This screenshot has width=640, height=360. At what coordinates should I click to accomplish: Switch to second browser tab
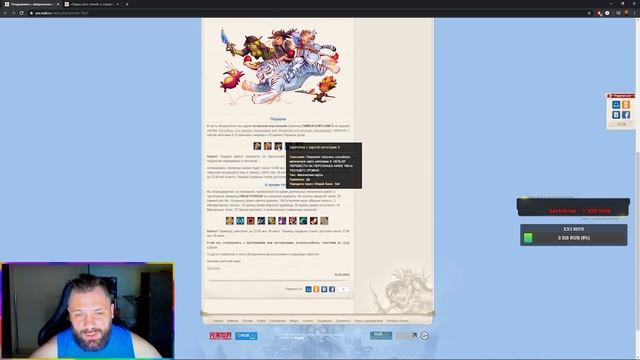coord(91,4)
